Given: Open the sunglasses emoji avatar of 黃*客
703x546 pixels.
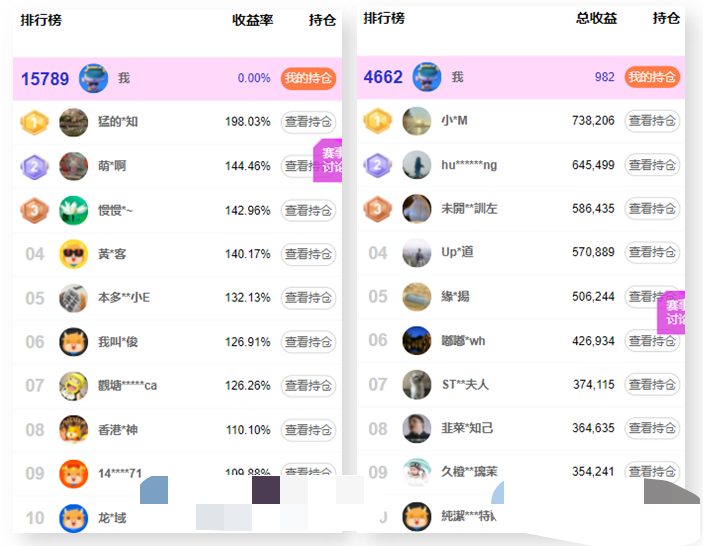Looking at the screenshot, I should pos(73,254).
